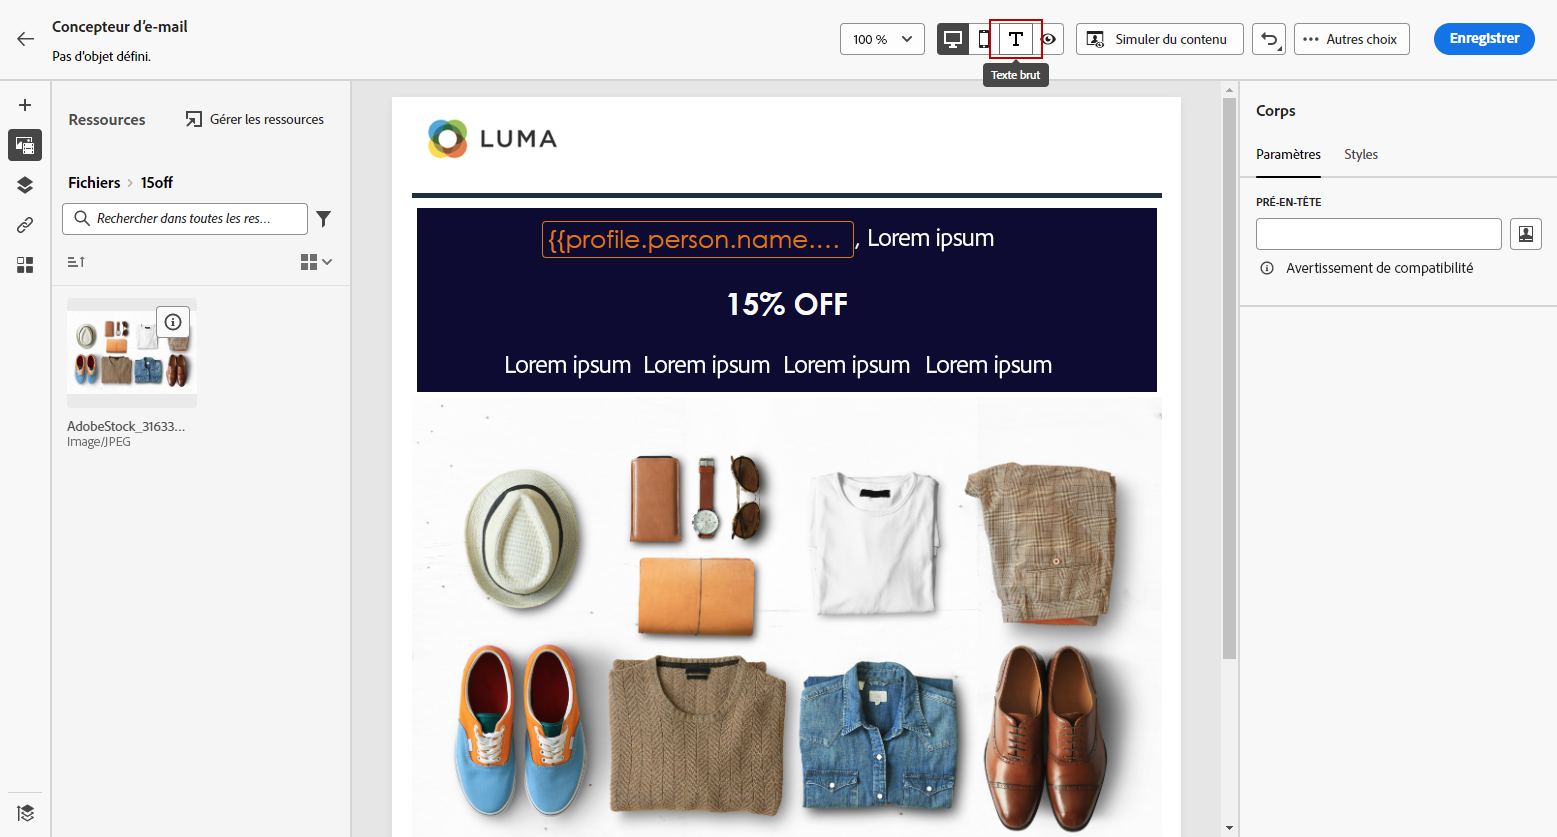Open the layers rail icon
1557x837 pixels.
click(x=25, y=185)
